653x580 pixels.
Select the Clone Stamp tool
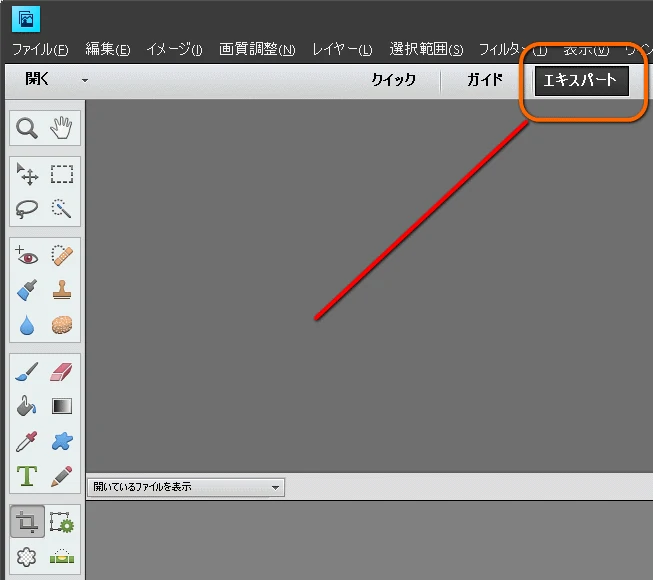pyautogui.click(x=62, y=290)
